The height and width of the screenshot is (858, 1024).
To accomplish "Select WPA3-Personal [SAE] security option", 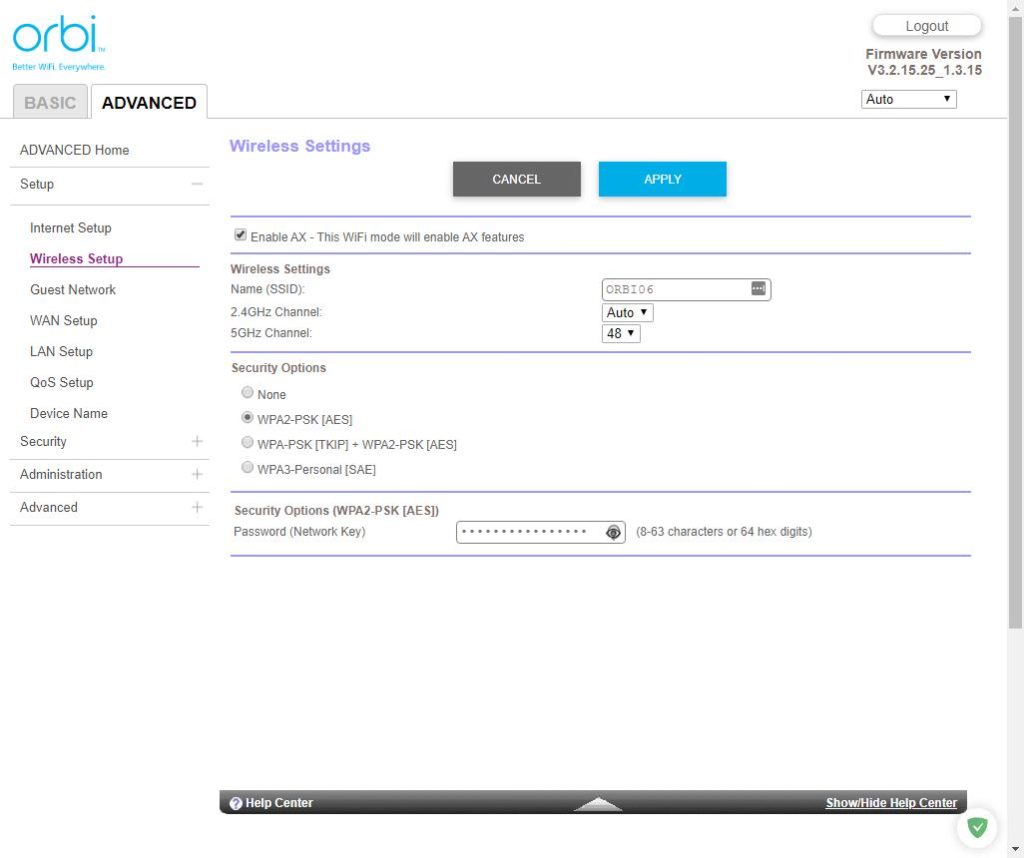I will pos(247,468).
